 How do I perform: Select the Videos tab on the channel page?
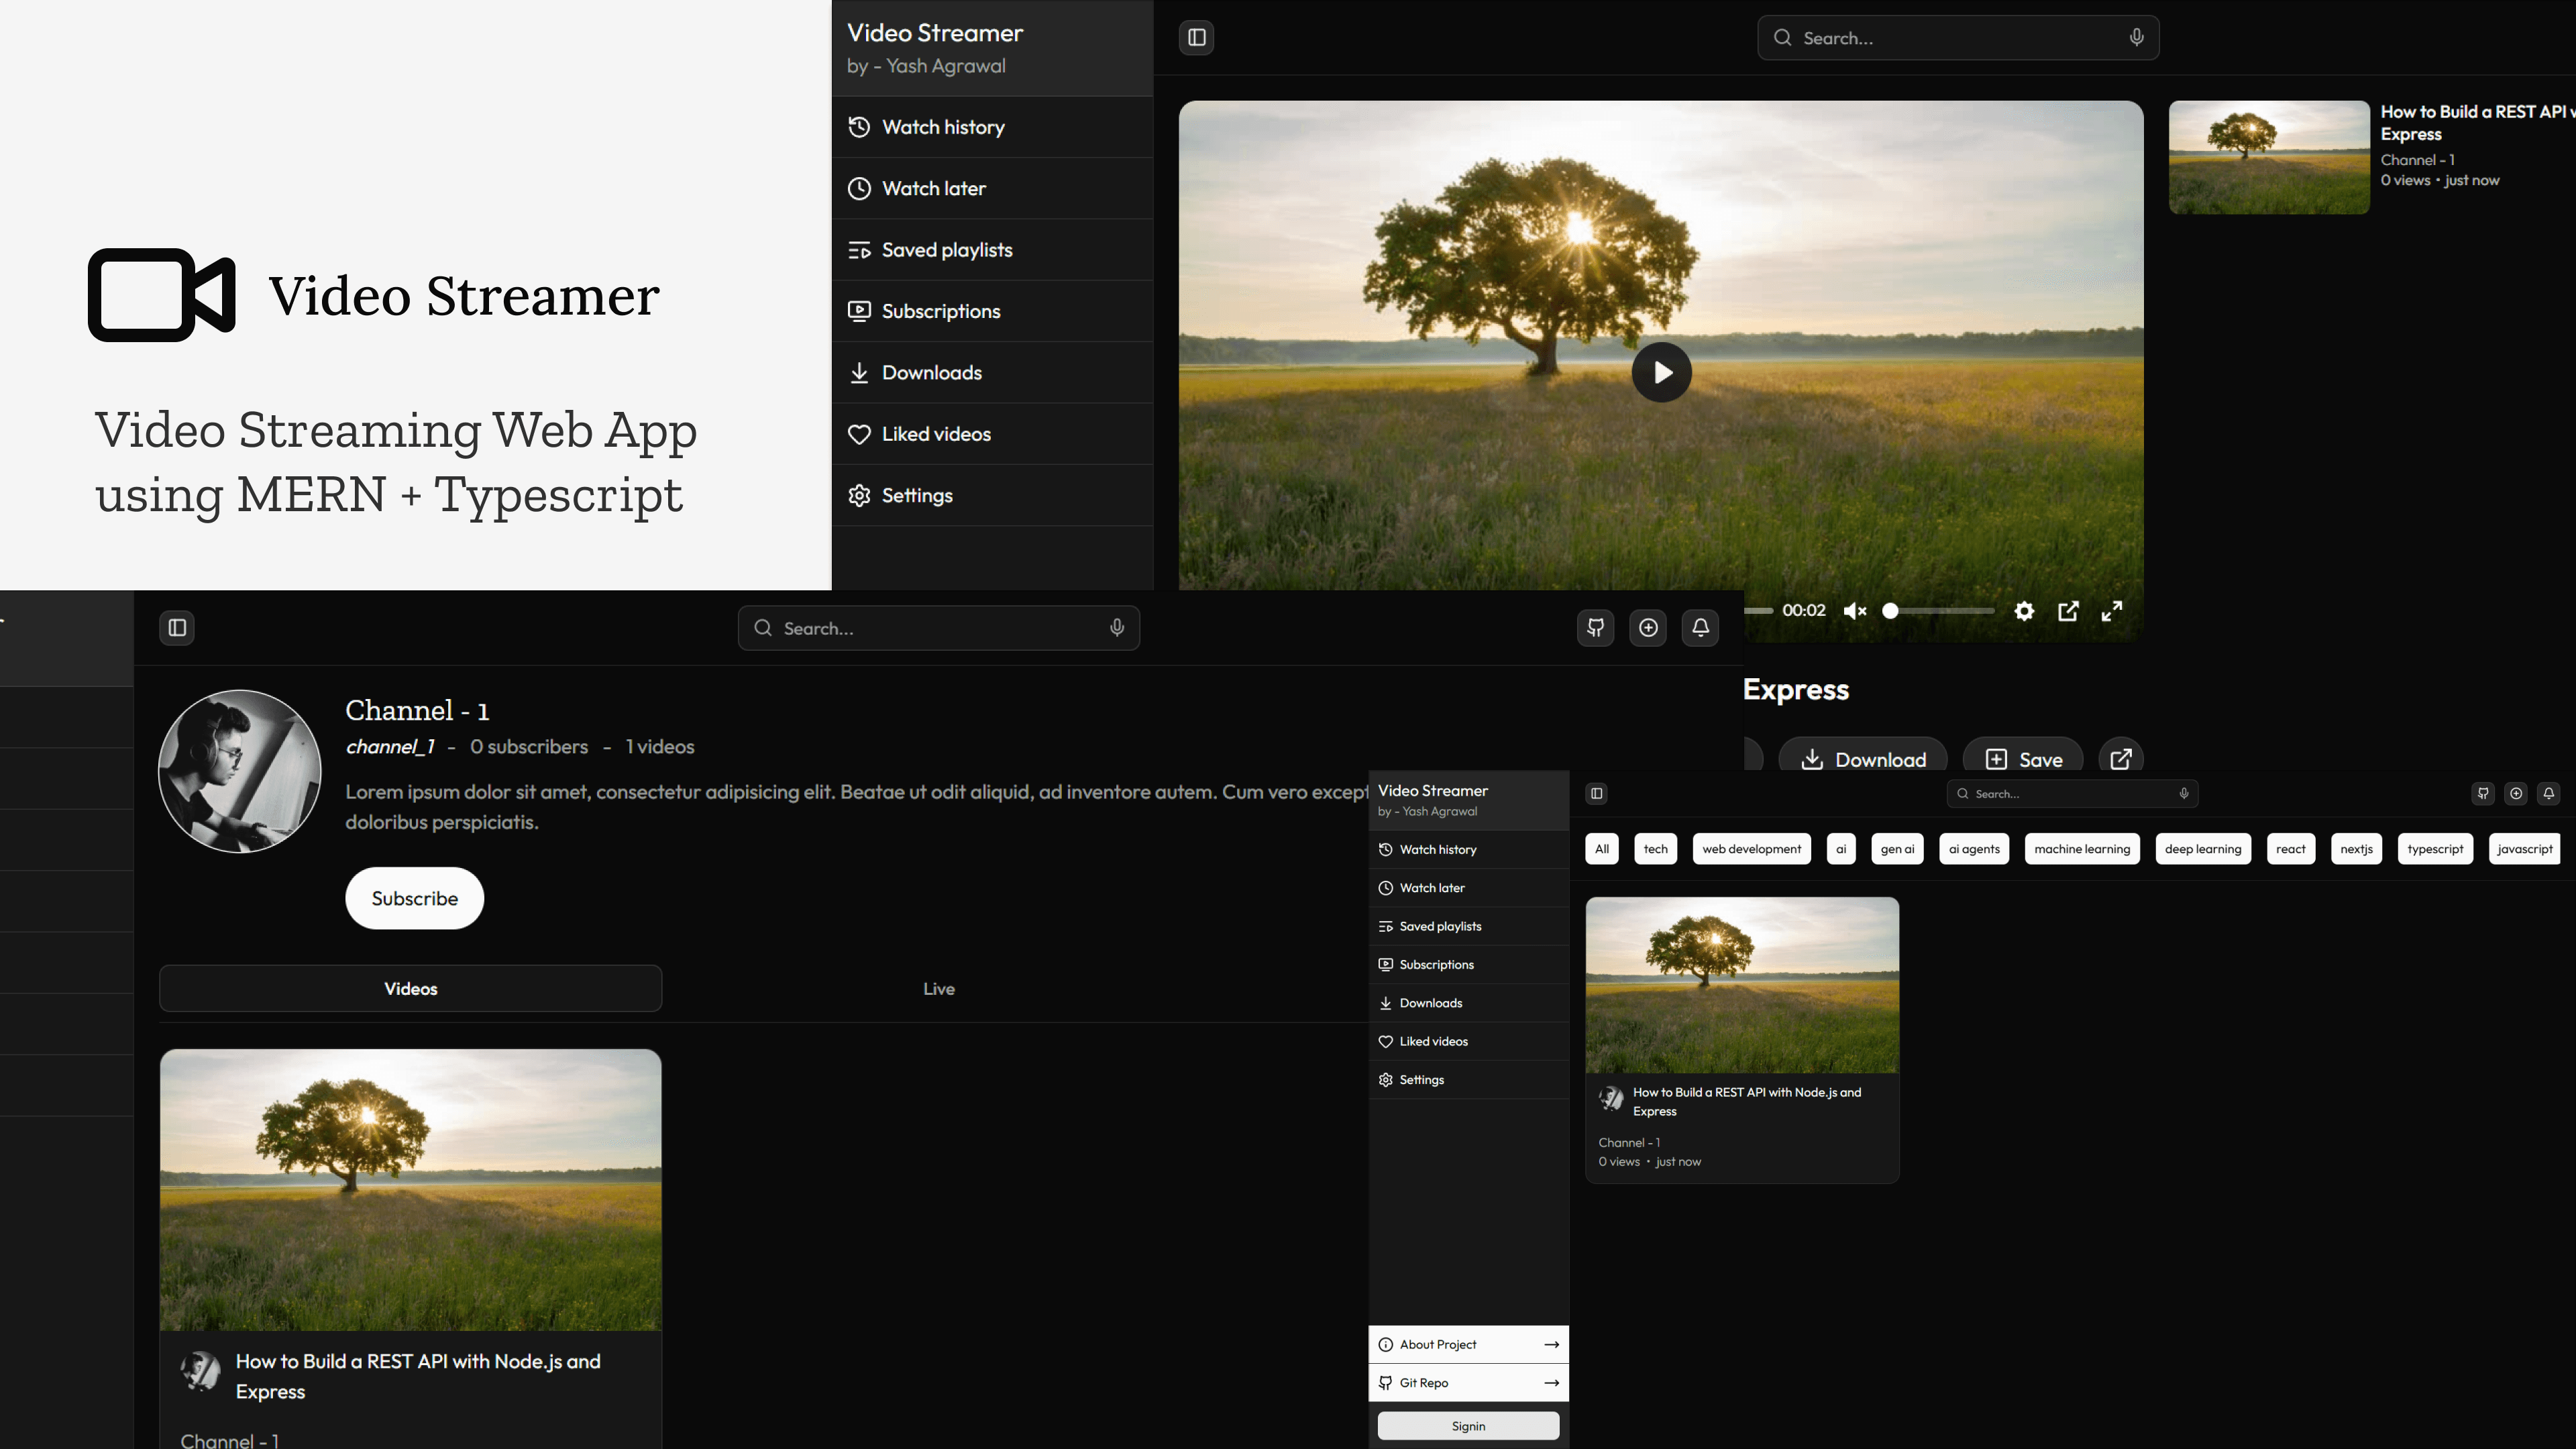[410, 989]
